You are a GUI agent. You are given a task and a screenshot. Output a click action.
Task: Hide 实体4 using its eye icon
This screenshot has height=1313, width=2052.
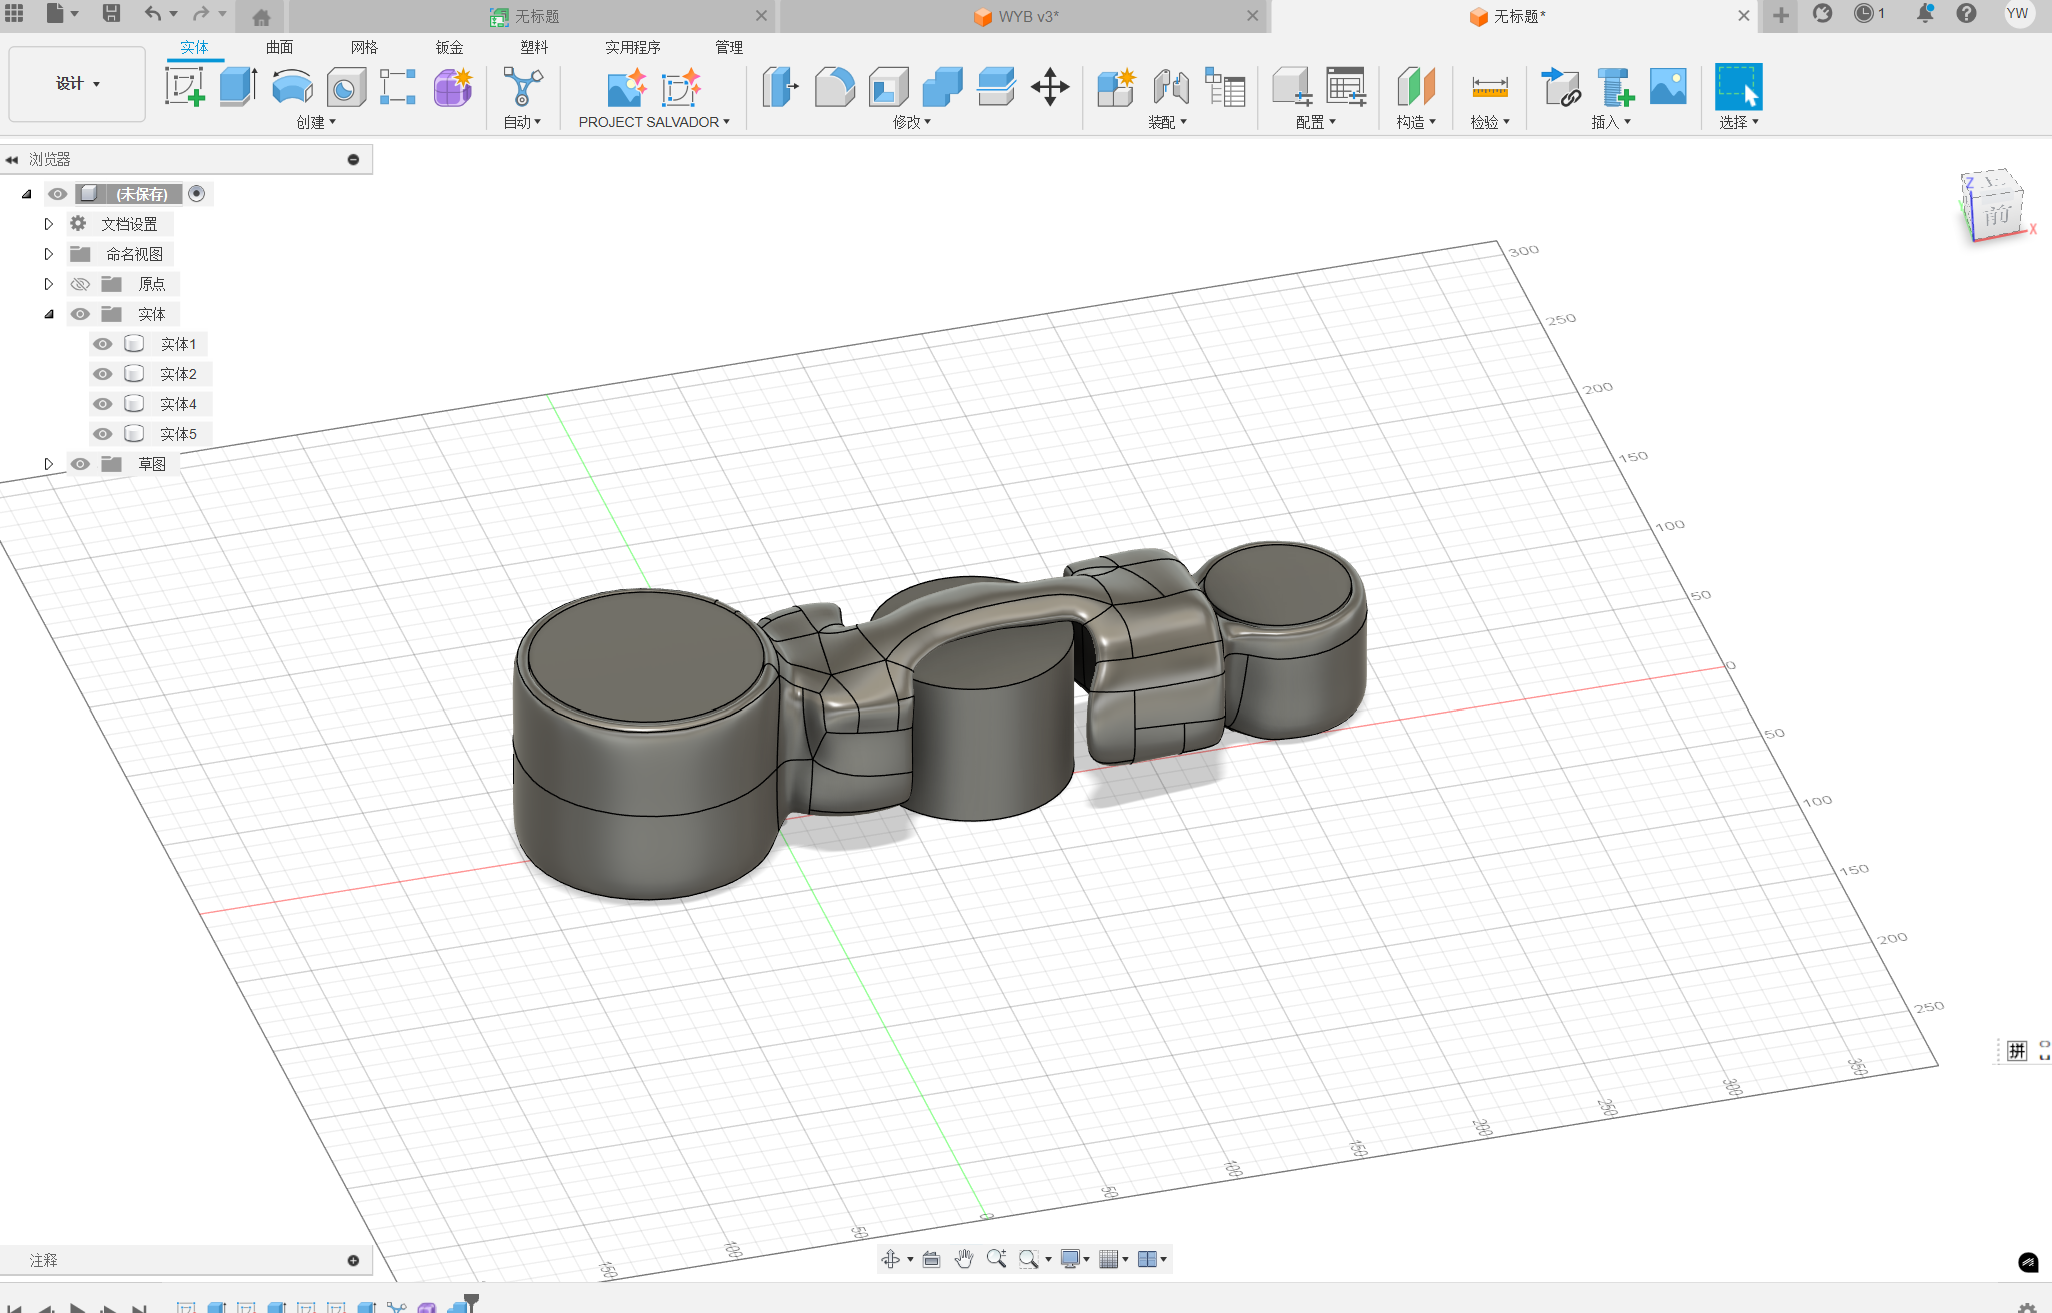[x=103, y=404]
